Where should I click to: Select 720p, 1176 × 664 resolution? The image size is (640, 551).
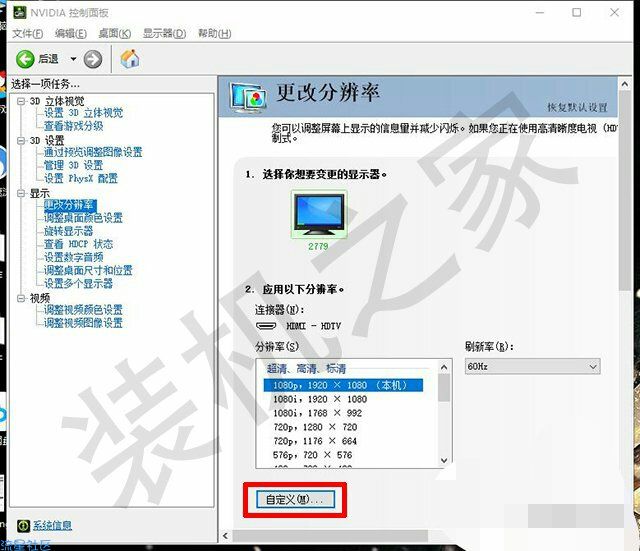click(315, 441)
